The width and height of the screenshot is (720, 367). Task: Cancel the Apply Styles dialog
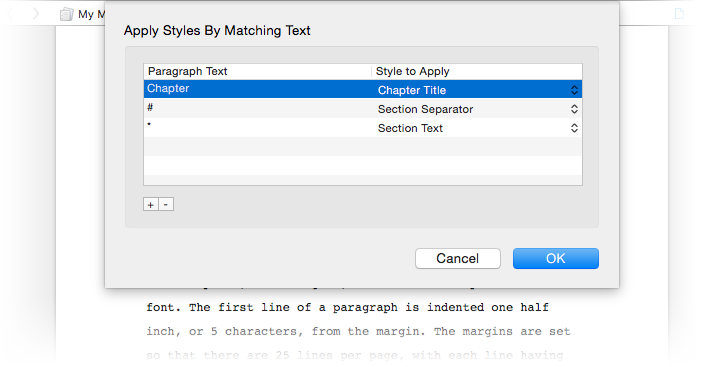tap(458, 259)
